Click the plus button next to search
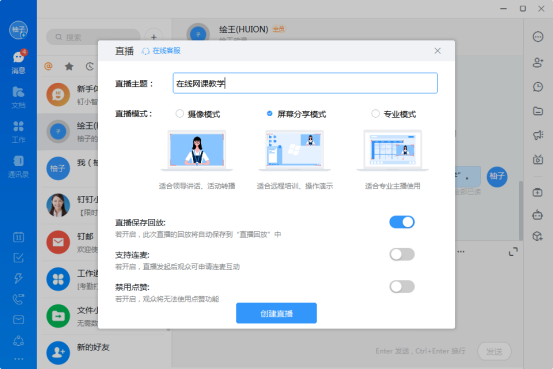Viewport: 553px width, 369px height. pos(154,37)
